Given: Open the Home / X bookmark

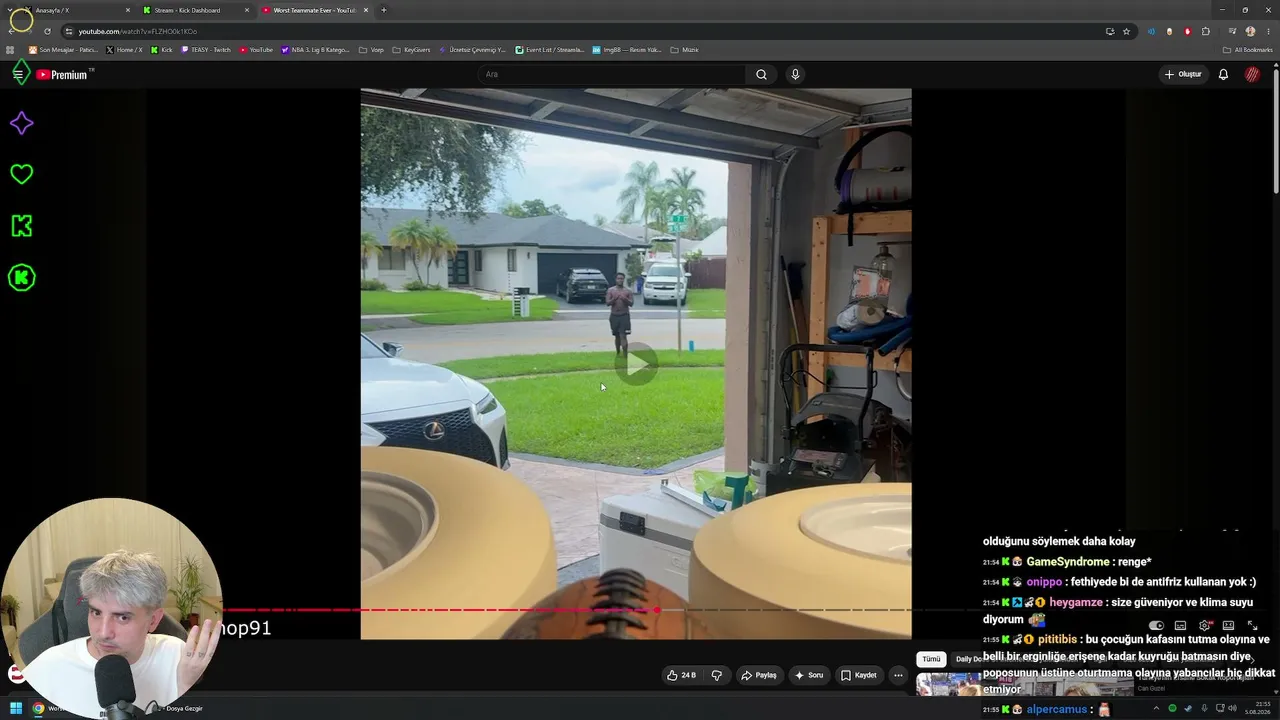Looking at the screenshot, I should pos(124,50).
